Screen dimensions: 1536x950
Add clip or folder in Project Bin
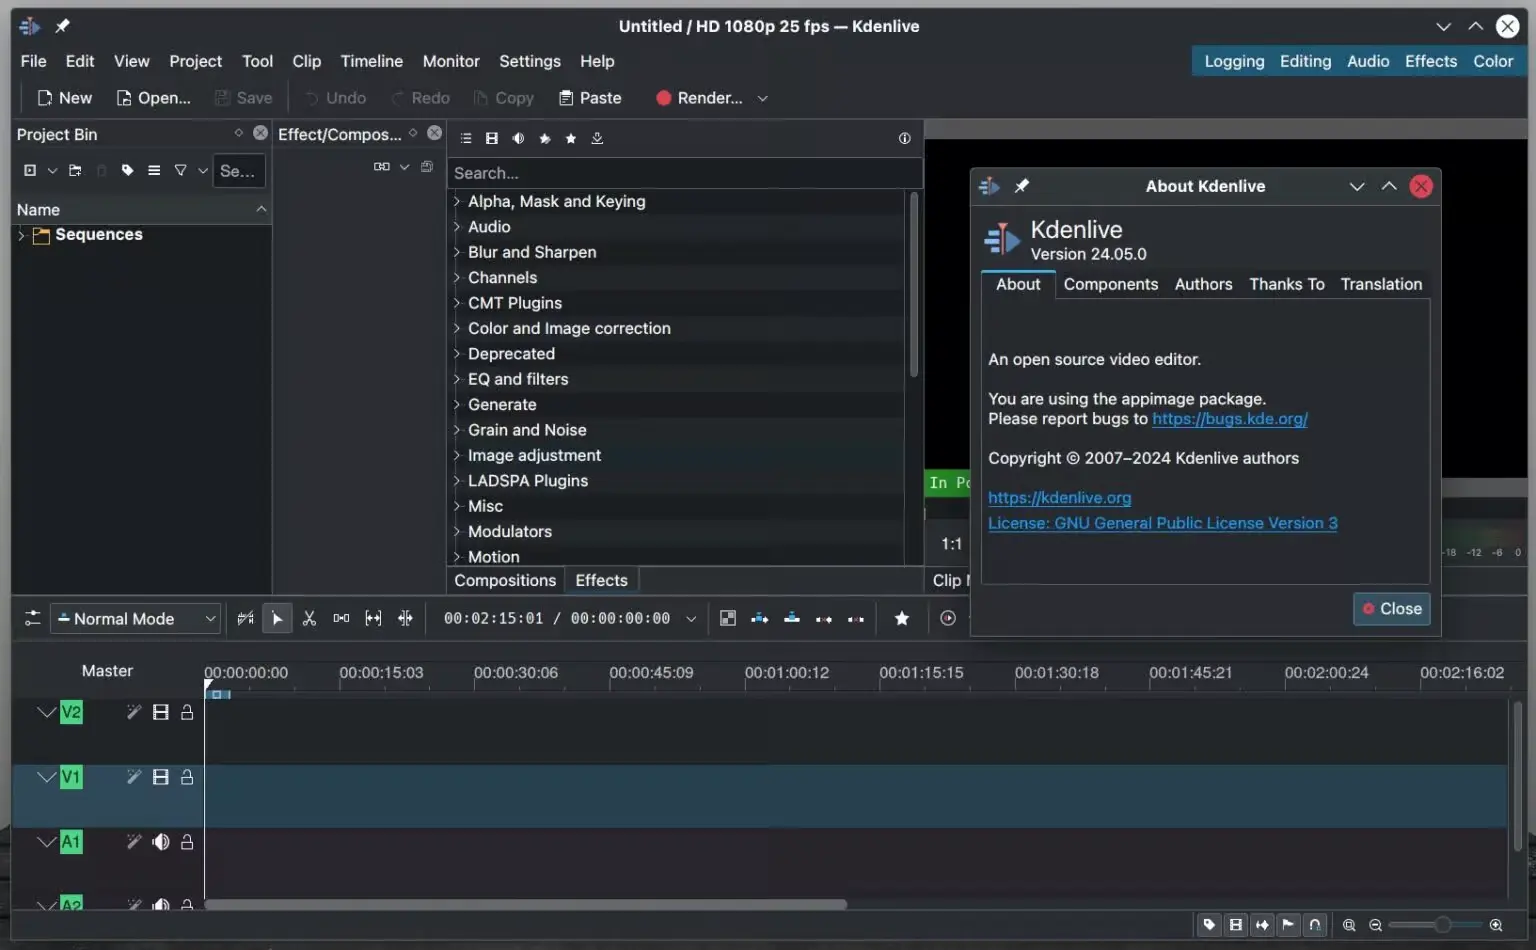(30, 171)
